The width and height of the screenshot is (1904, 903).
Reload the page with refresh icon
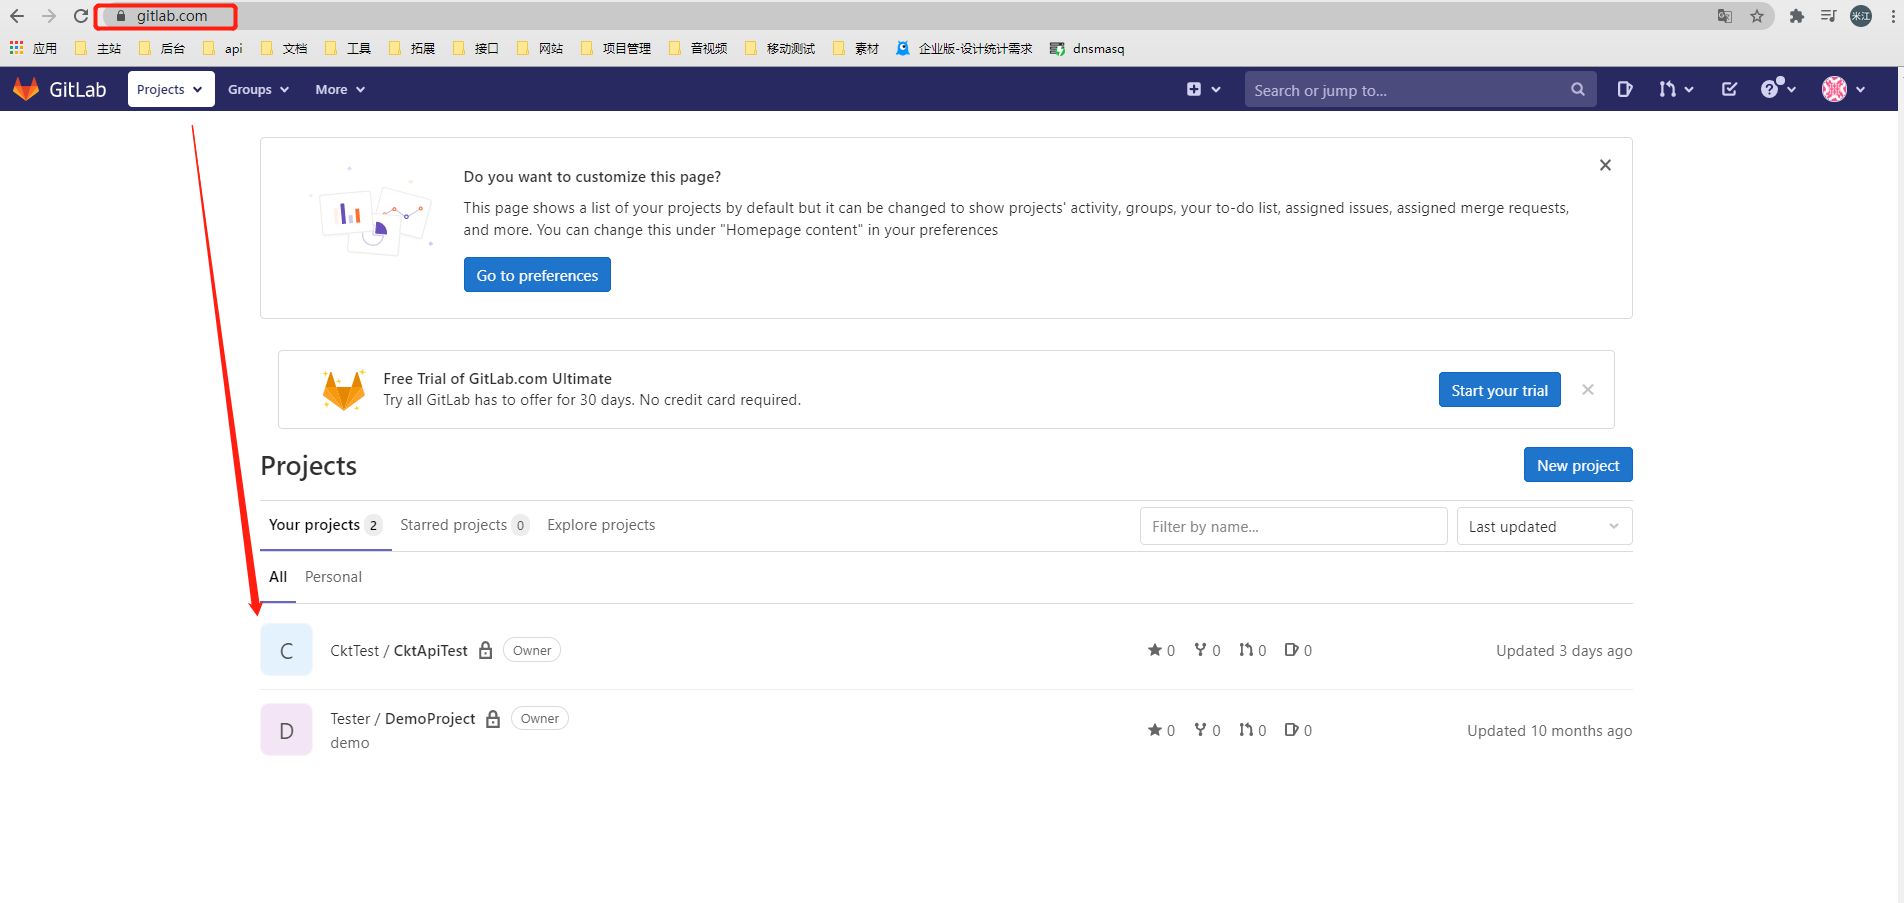tap(81, 16)
